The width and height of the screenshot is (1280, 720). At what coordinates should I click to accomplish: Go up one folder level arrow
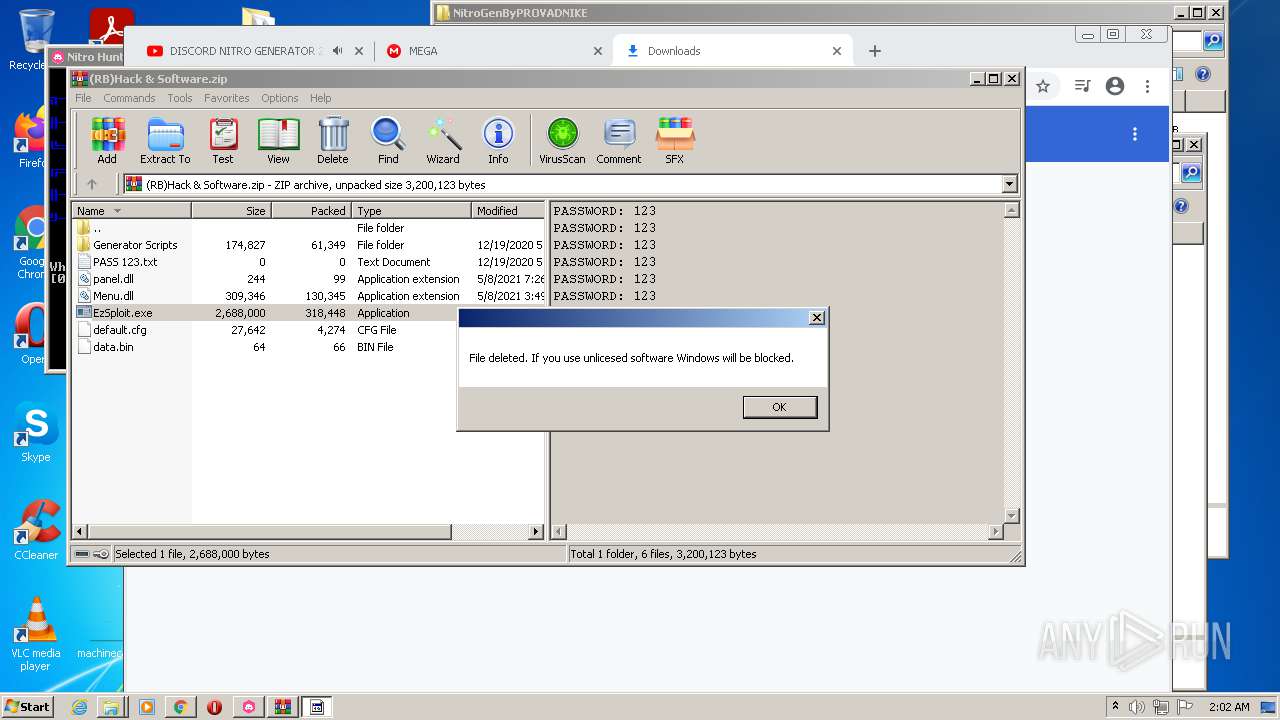pos(92,184)
